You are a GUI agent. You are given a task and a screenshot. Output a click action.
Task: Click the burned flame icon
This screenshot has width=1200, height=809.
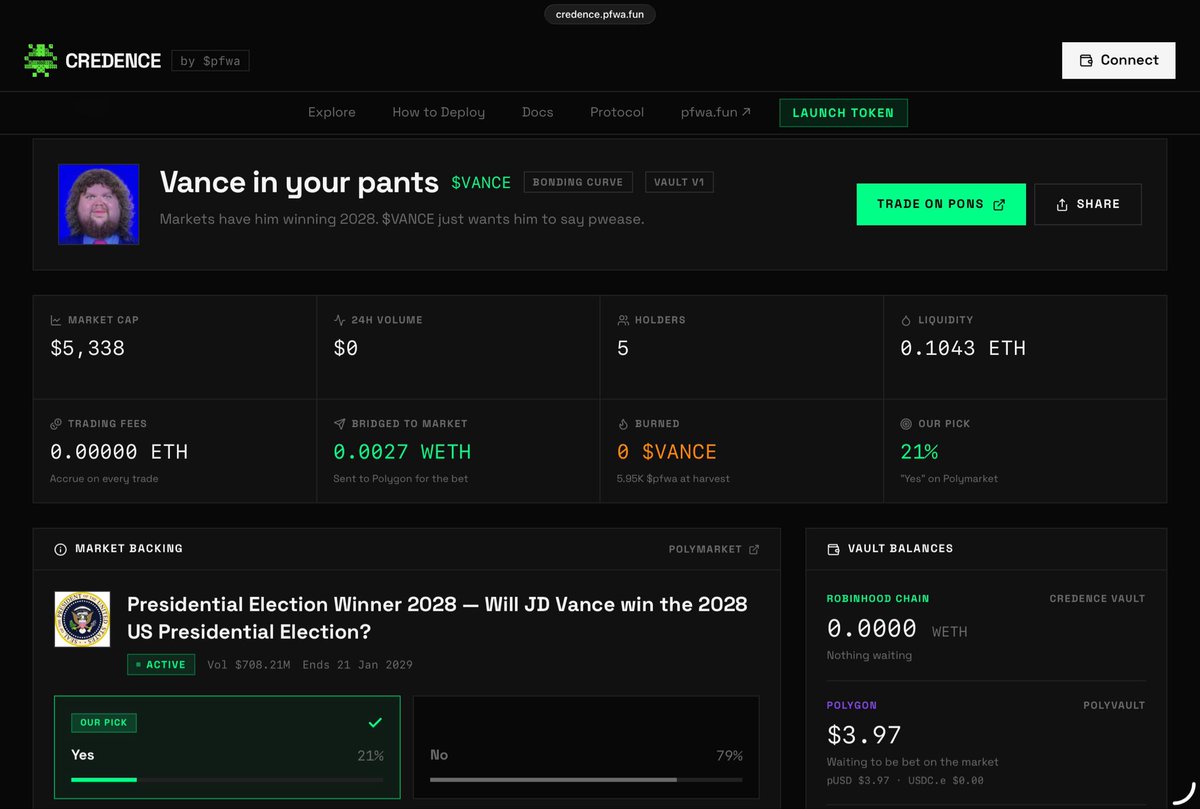click(x=623, y=424)
